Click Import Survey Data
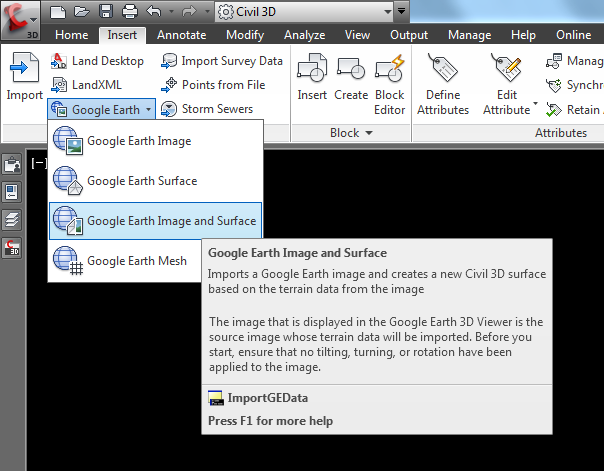 click(222, 61)
